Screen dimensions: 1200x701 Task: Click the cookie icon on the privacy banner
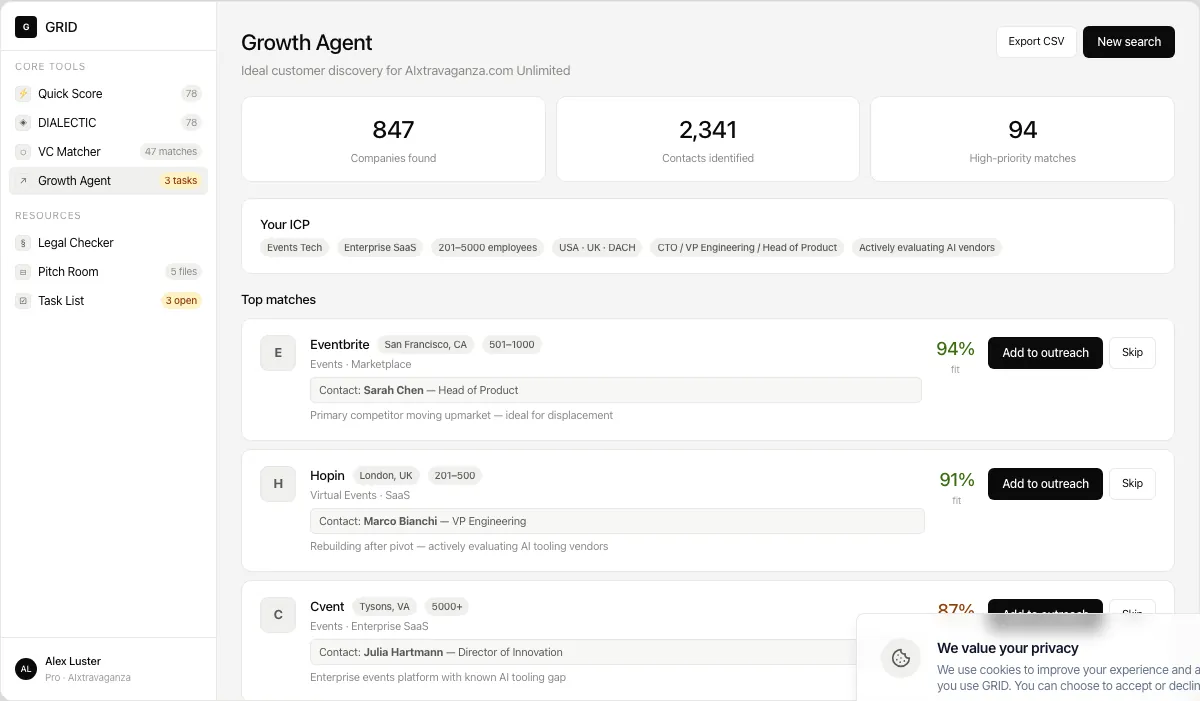(x=901, y=658)
